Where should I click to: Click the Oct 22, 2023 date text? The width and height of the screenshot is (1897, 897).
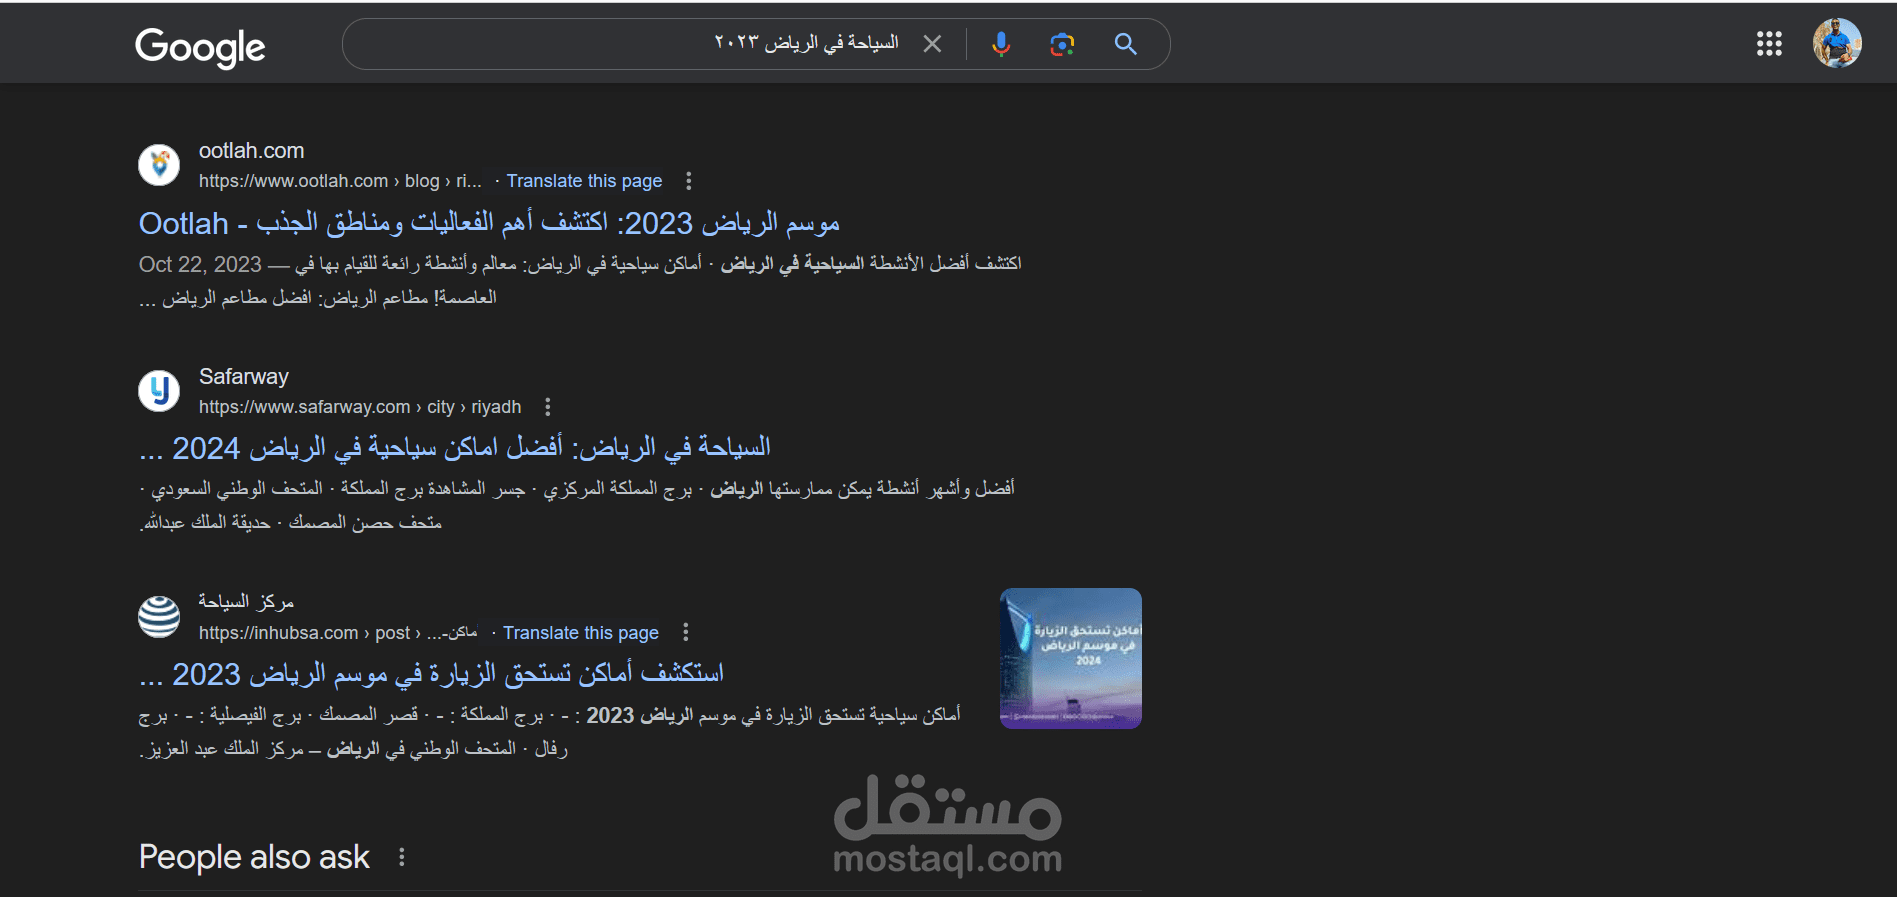click(200, 264)
